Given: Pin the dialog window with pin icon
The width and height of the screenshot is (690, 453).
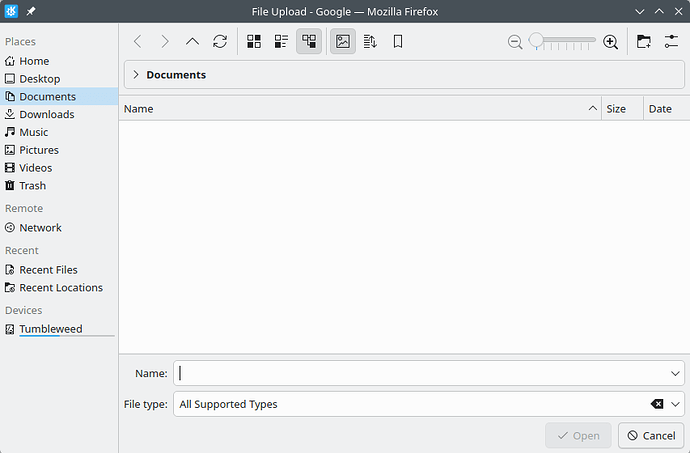Looking at the screenshot, I should (31, 10).
